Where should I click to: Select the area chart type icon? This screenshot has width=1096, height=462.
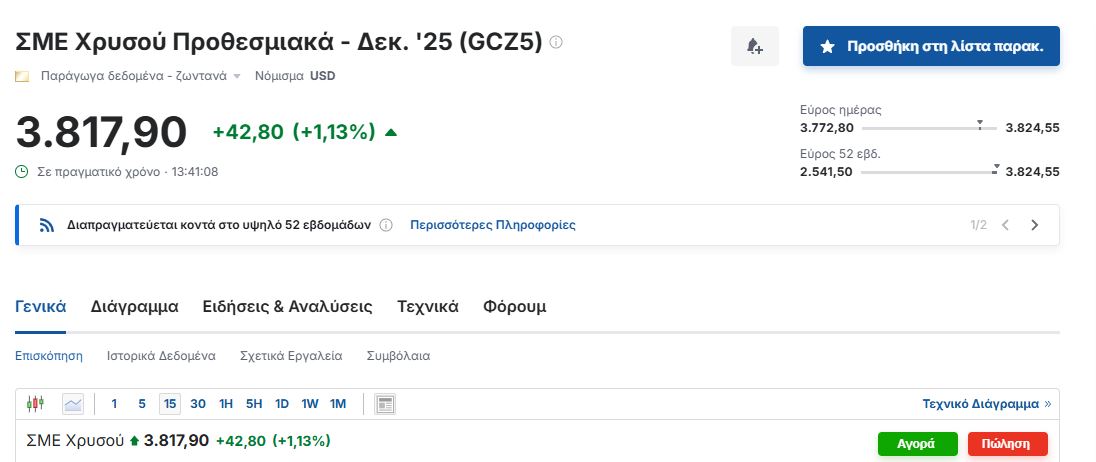pyautogui.click(x=73, y=403)
